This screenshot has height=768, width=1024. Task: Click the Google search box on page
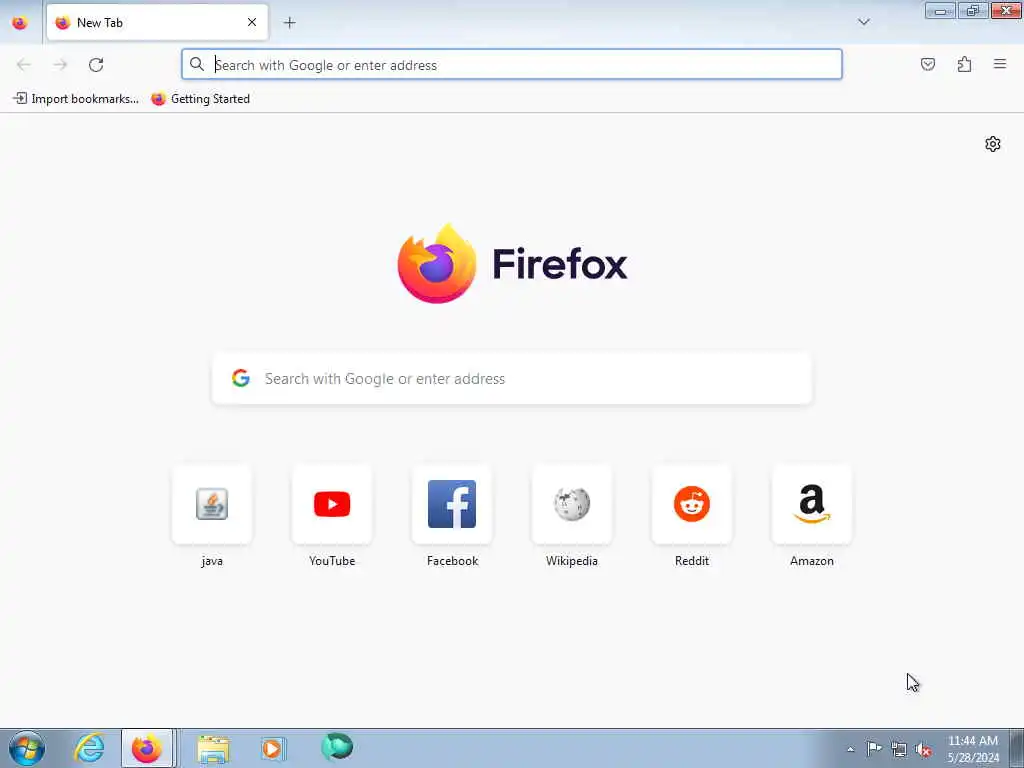coord(512,379)
